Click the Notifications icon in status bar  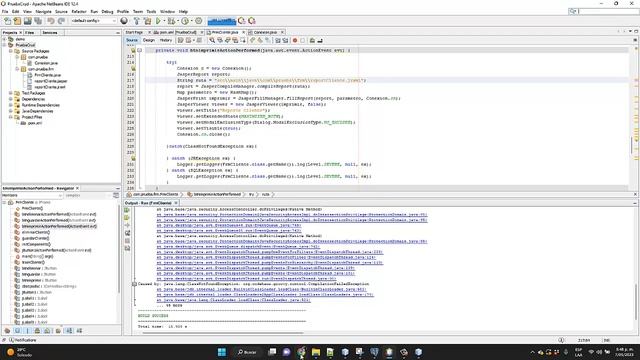pyautogui.click(x=11, y=340)
